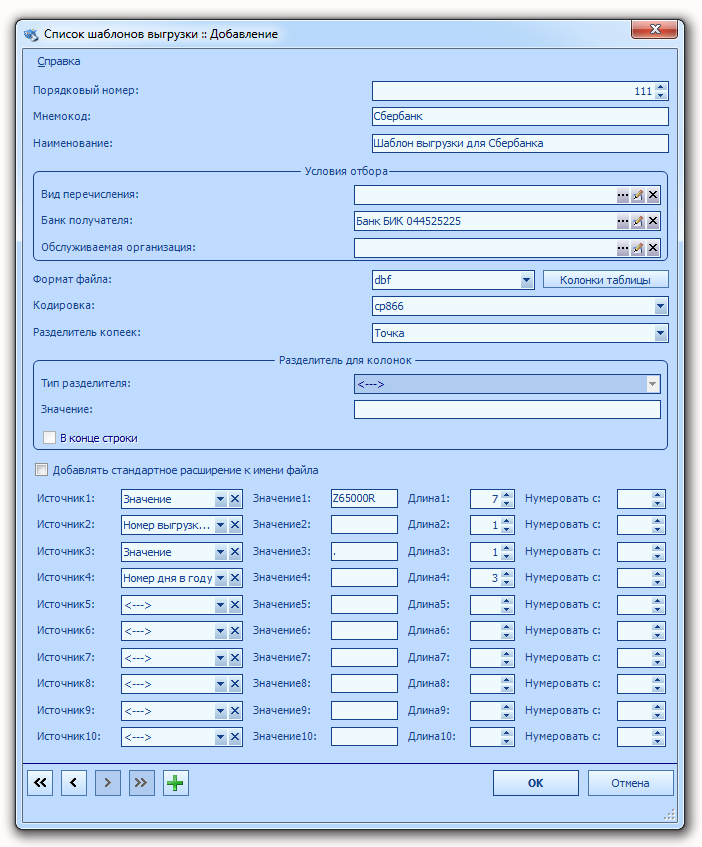Clear the Источник6 selection
The width and height of the screenshot is (702, 847).
coord(235,631)
